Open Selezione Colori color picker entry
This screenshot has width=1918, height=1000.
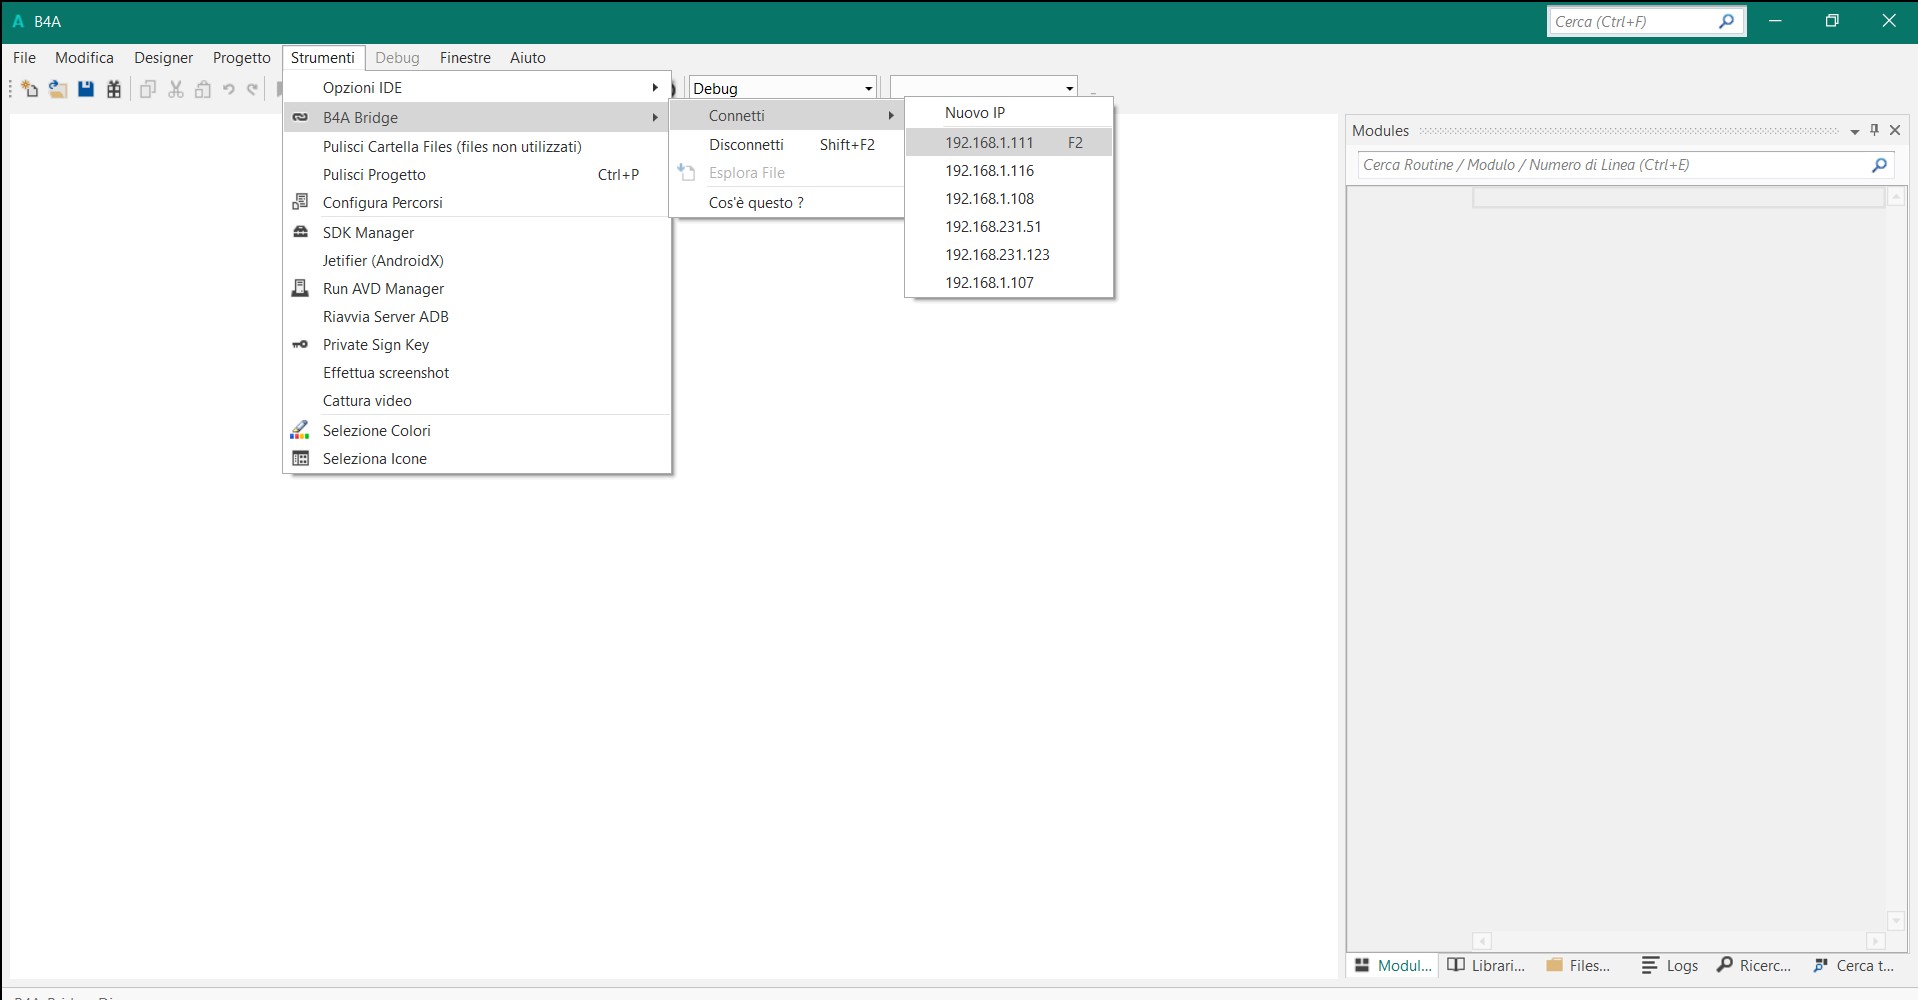click(477, 431)
